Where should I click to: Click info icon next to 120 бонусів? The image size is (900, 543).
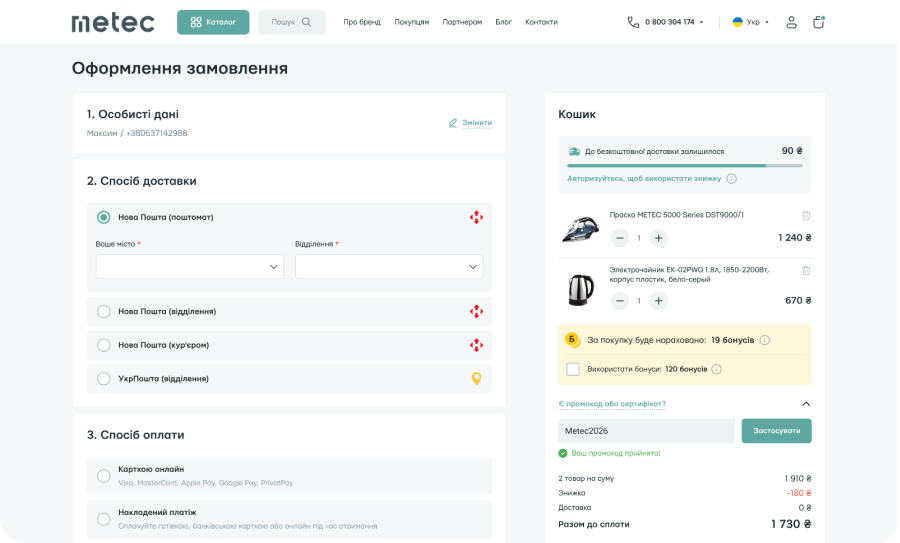click(x=716, y=369)
